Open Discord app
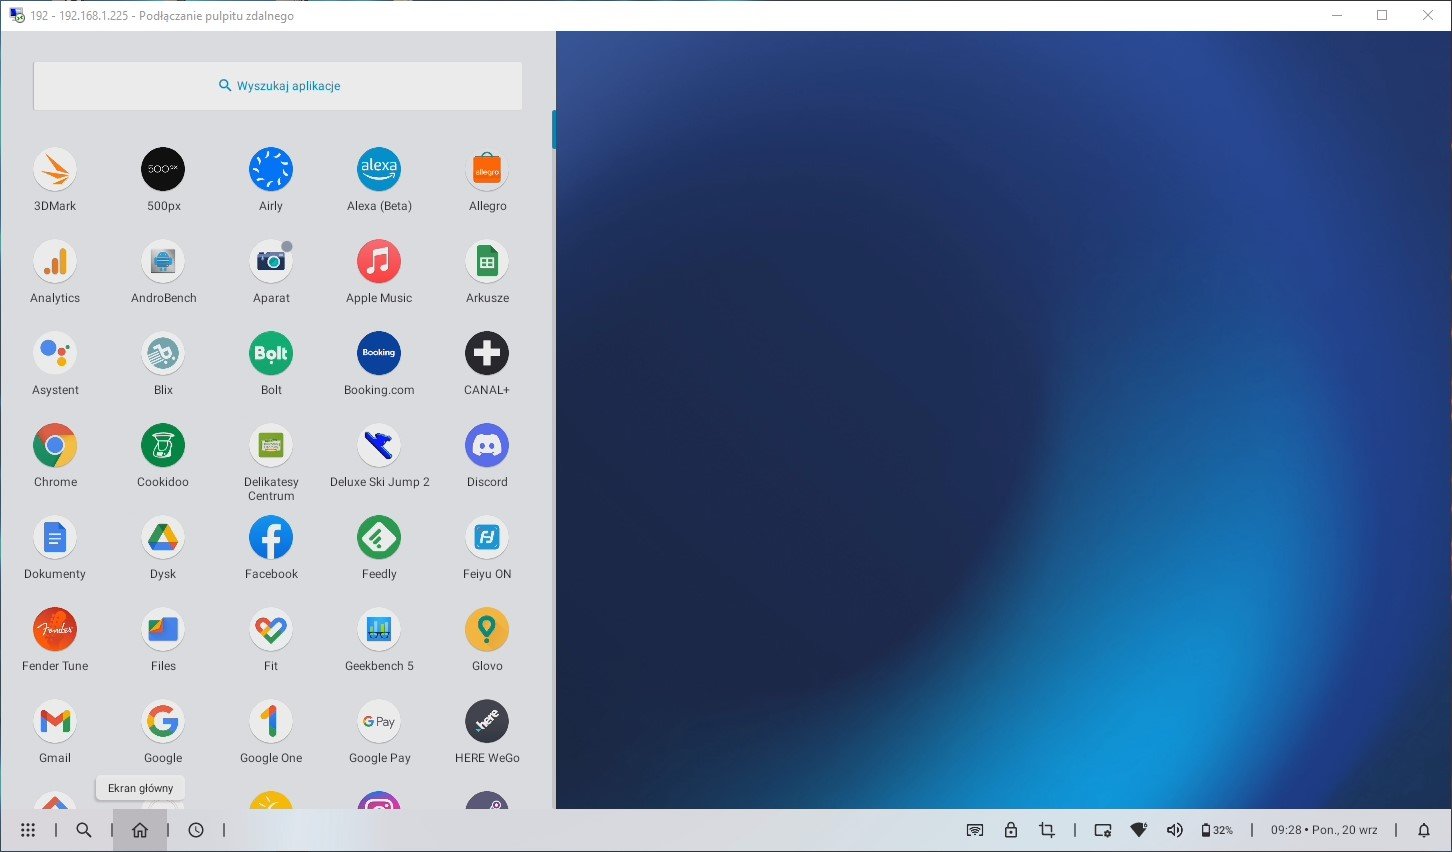The image size is (1452, 852). (x=487, y=445)
